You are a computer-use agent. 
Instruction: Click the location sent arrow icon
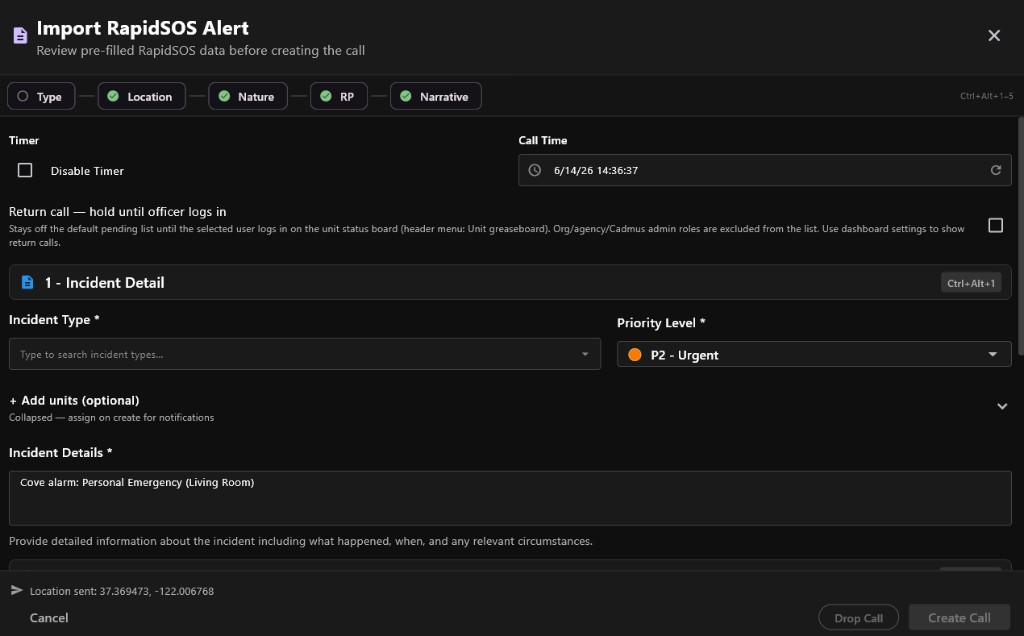(16, 590)
